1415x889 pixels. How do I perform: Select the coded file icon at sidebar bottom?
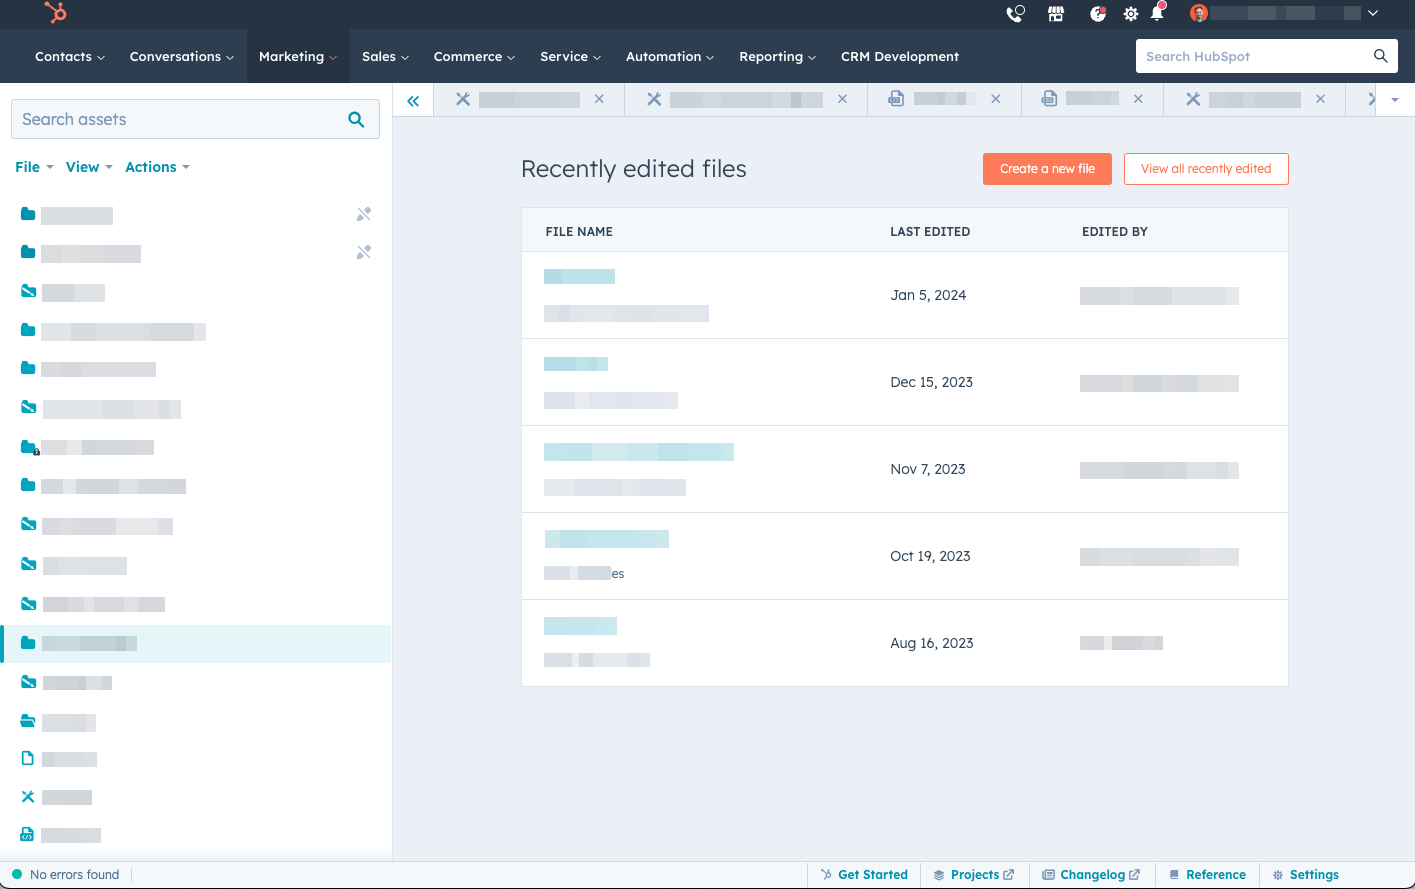tap(27, 835)
